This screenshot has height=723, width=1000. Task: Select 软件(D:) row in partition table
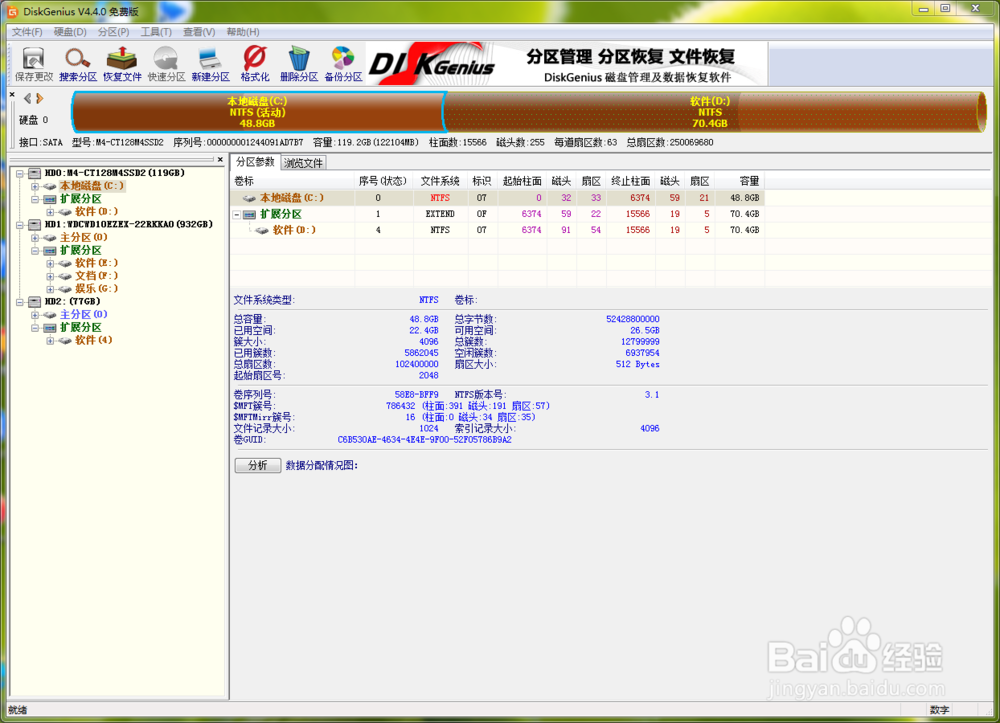click(x=497, y=230)
